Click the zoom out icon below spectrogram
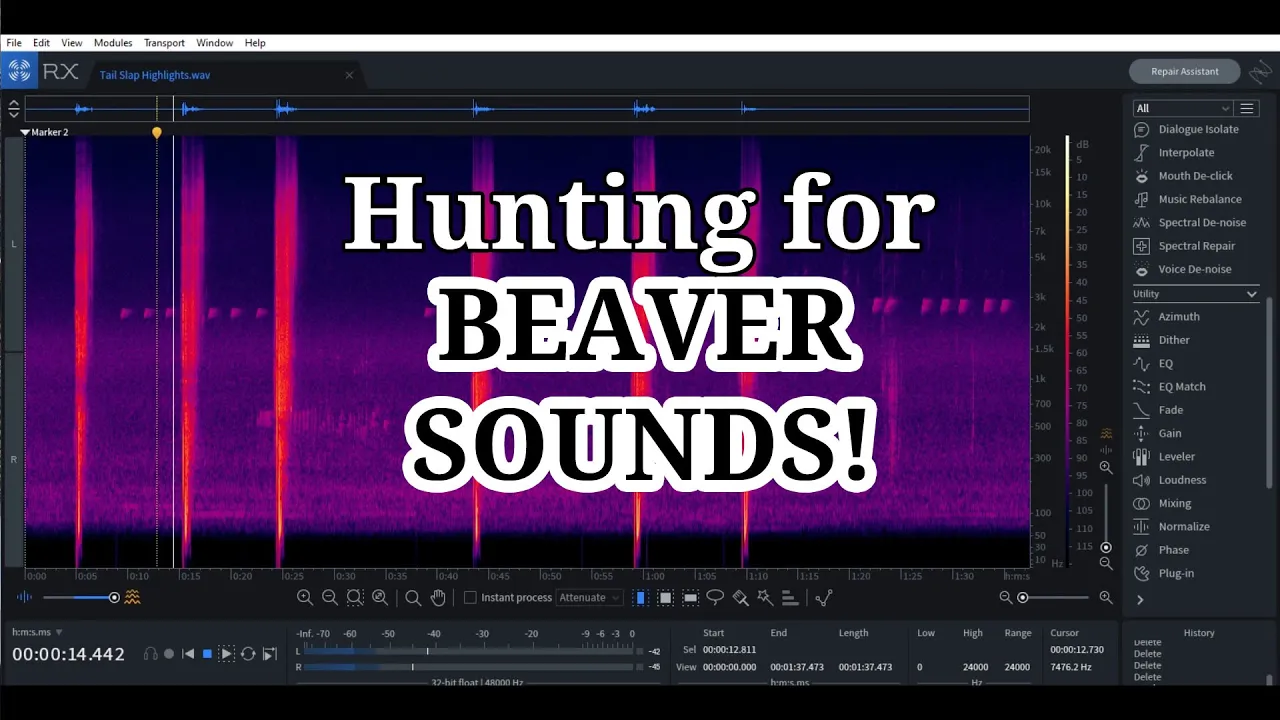The image size is (1280, 720). (x=330, y=597)
